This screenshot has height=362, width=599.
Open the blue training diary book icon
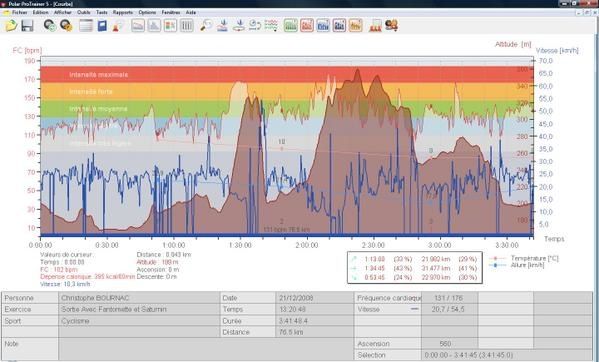(x=102, y=26)
